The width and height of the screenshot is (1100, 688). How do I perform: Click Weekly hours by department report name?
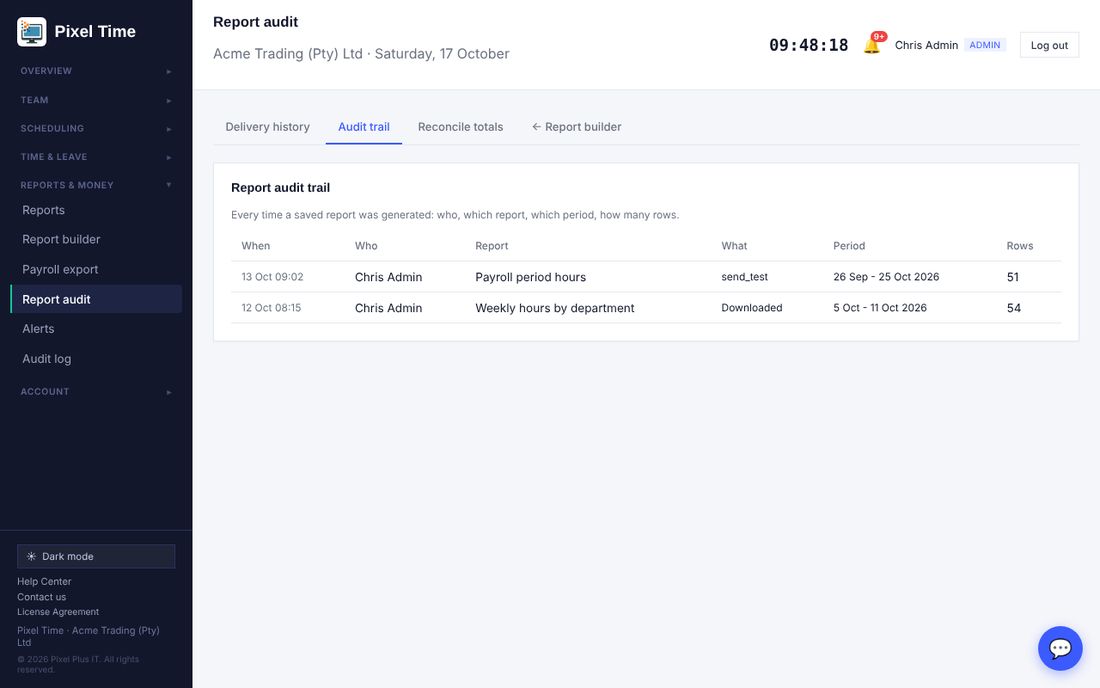click(x=554, y=308)
